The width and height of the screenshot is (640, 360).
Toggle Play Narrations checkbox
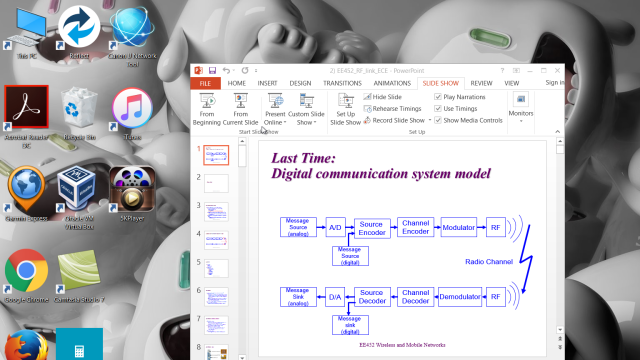point(438,97)
